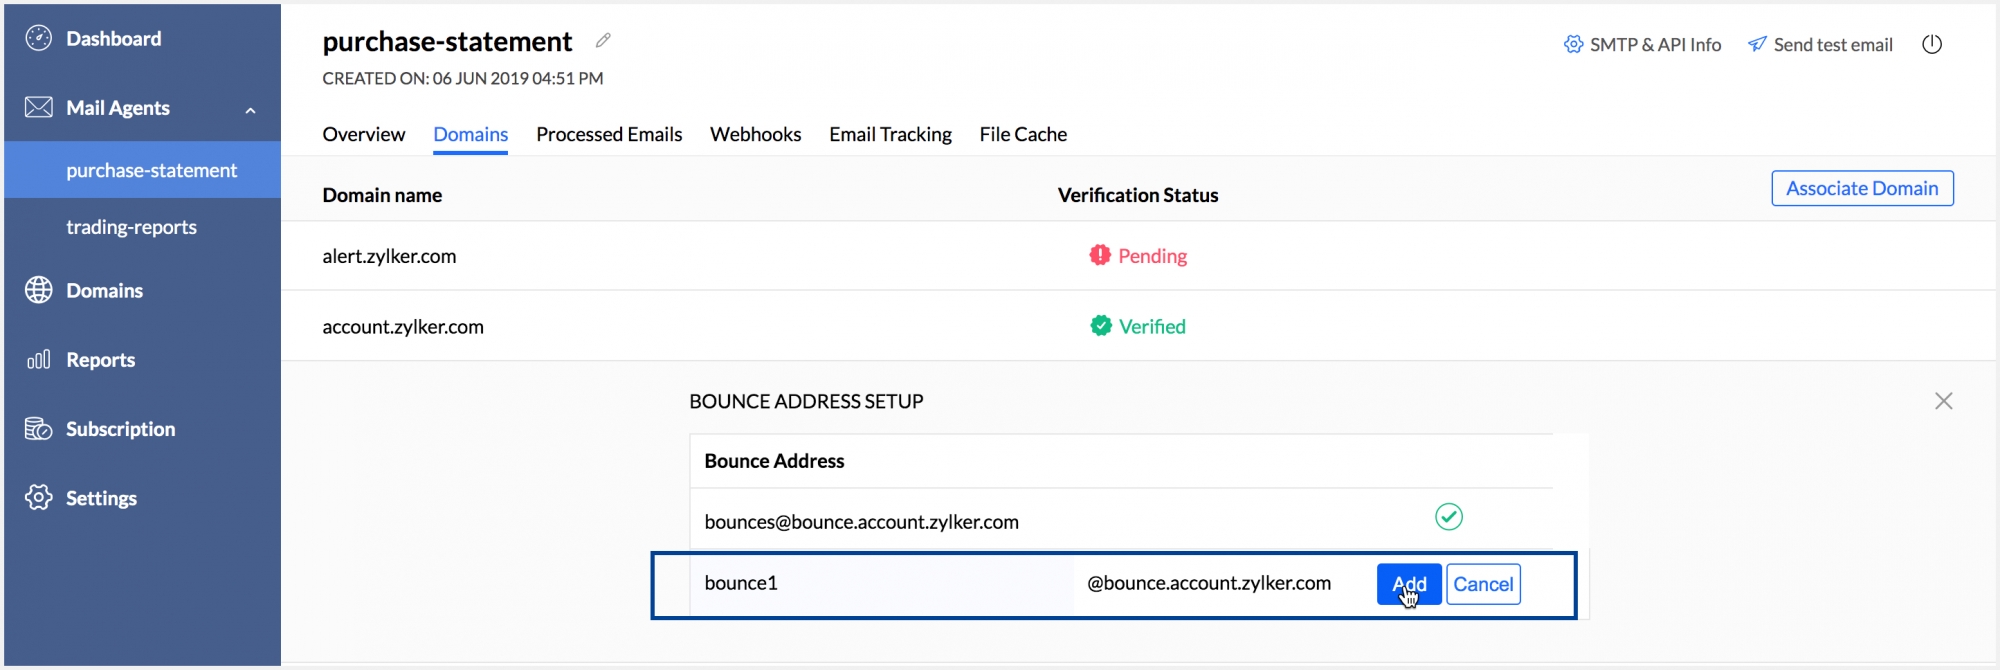Go to the Email Tracking tab
2000x670 pixels.
coord(890,134)
